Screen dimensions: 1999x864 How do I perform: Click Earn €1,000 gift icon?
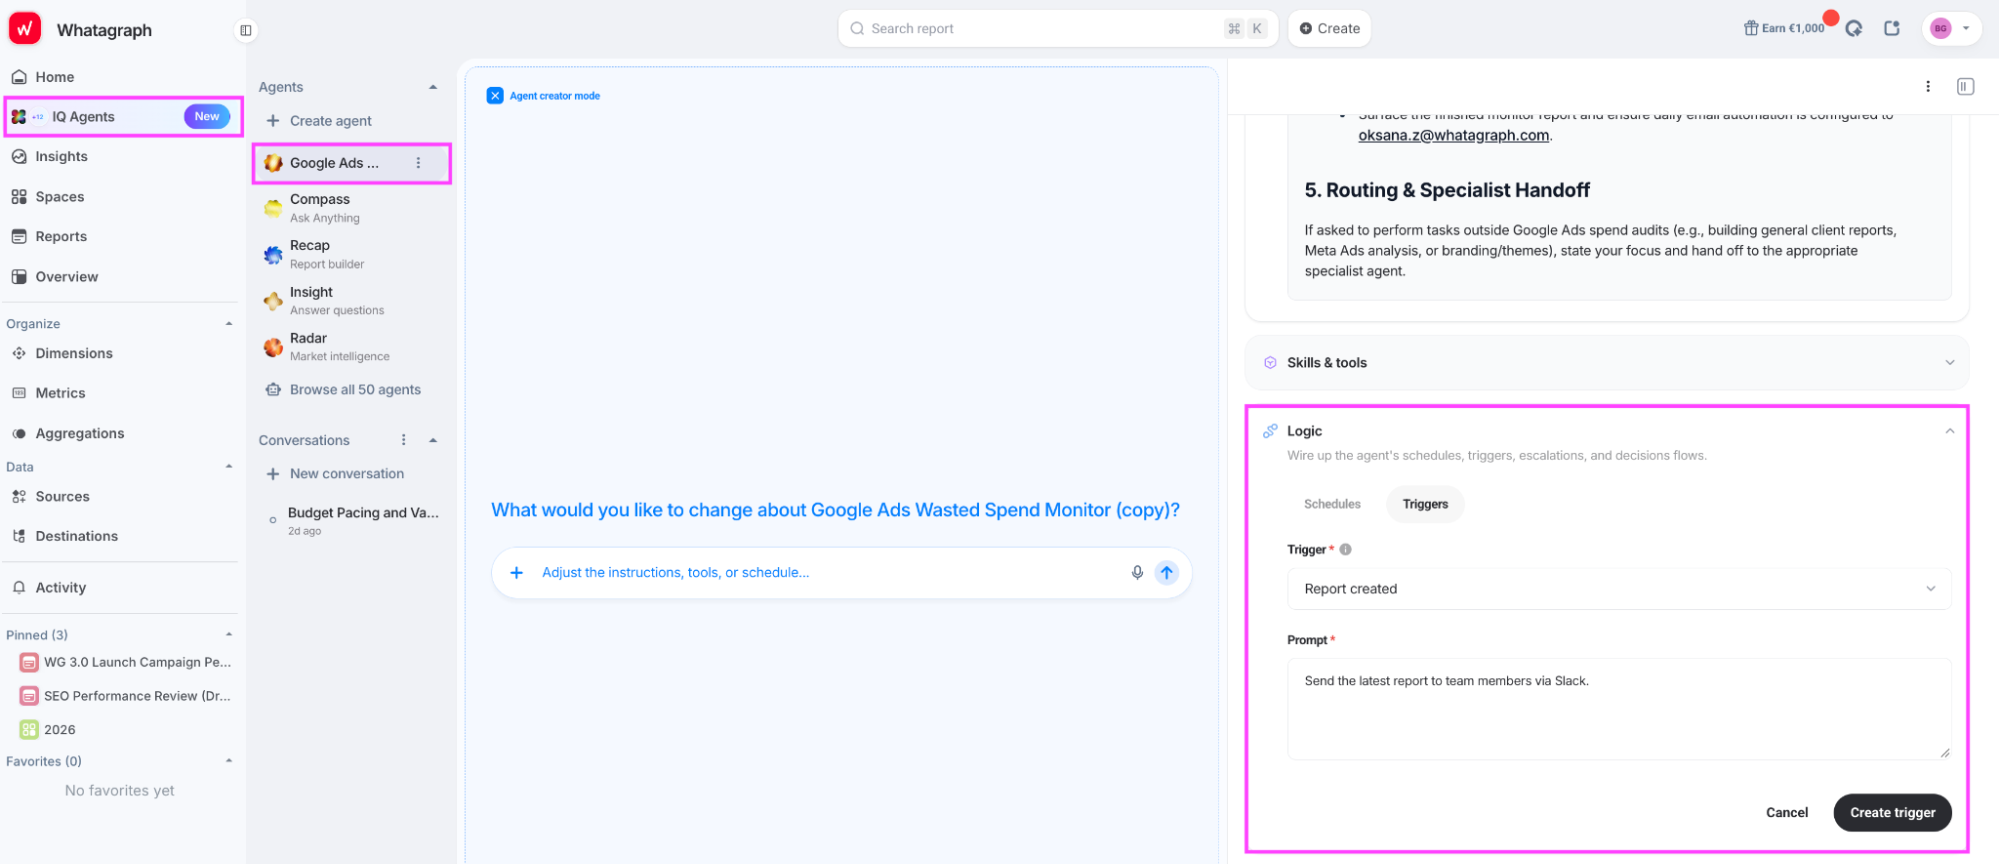[x=1751, y=28]
